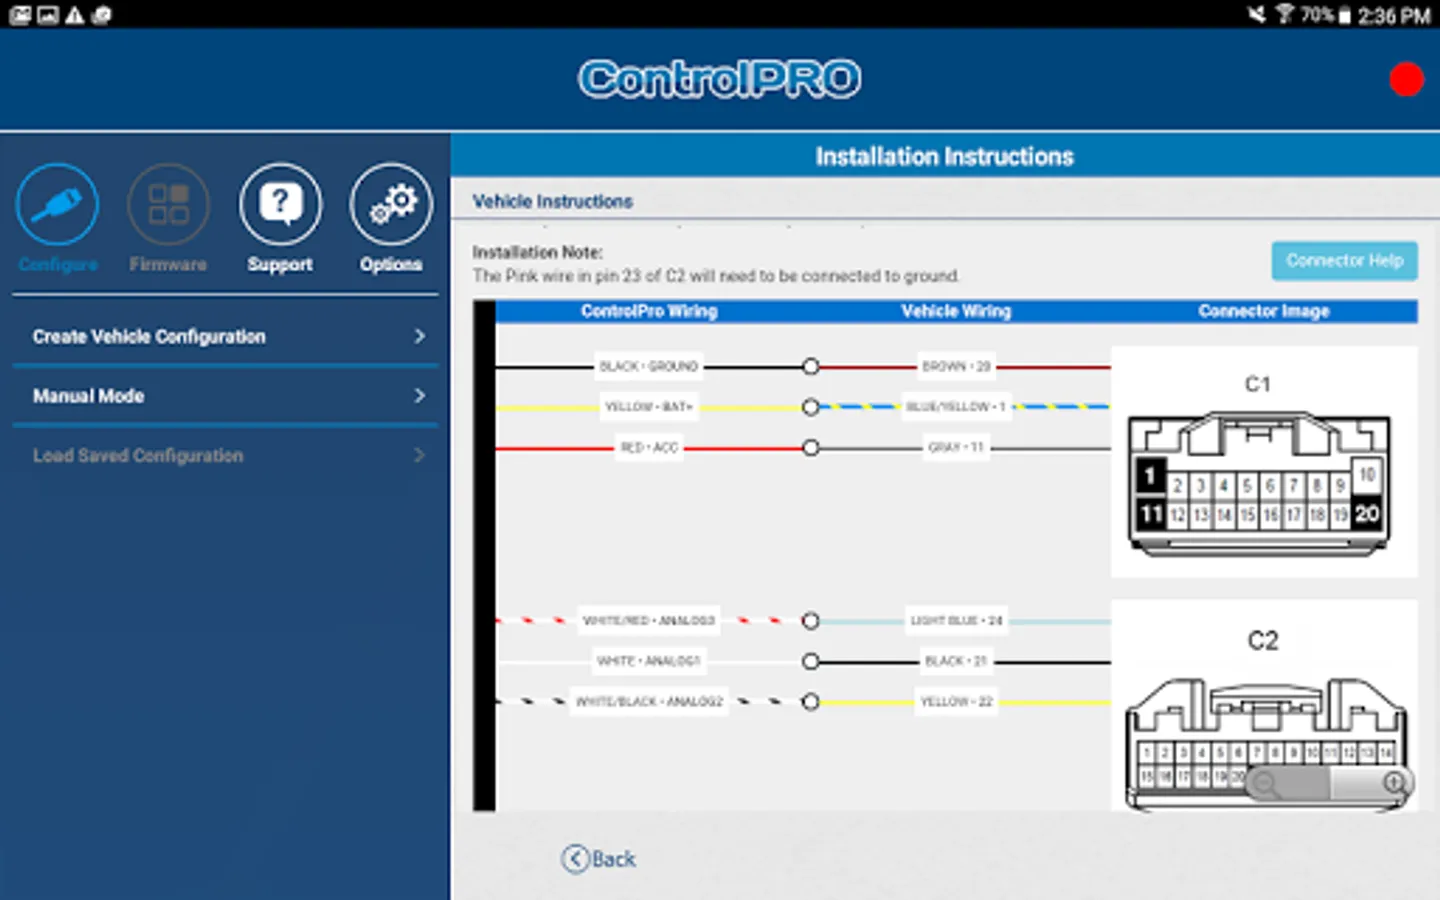
Task: Click the zoom out magnifier icon
Action: point(1266,783)
